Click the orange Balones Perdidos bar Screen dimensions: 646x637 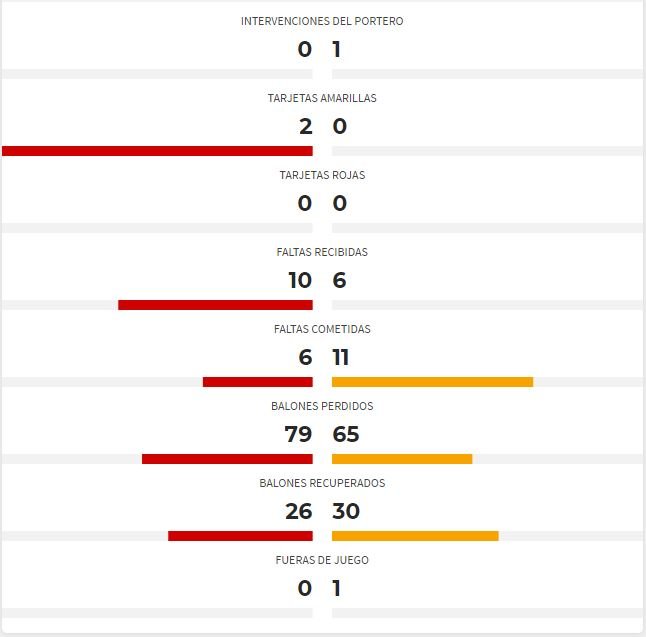pos(402,459)
